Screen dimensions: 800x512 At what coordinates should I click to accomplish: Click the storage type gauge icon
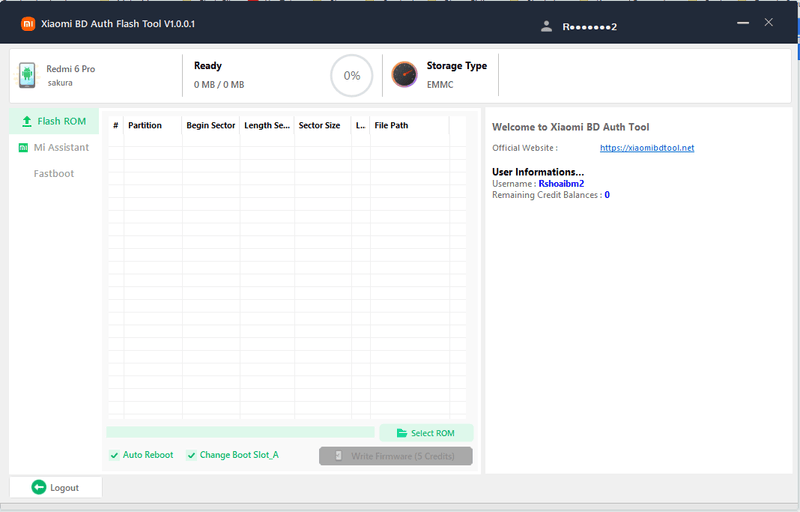click(x=404, y=74)
